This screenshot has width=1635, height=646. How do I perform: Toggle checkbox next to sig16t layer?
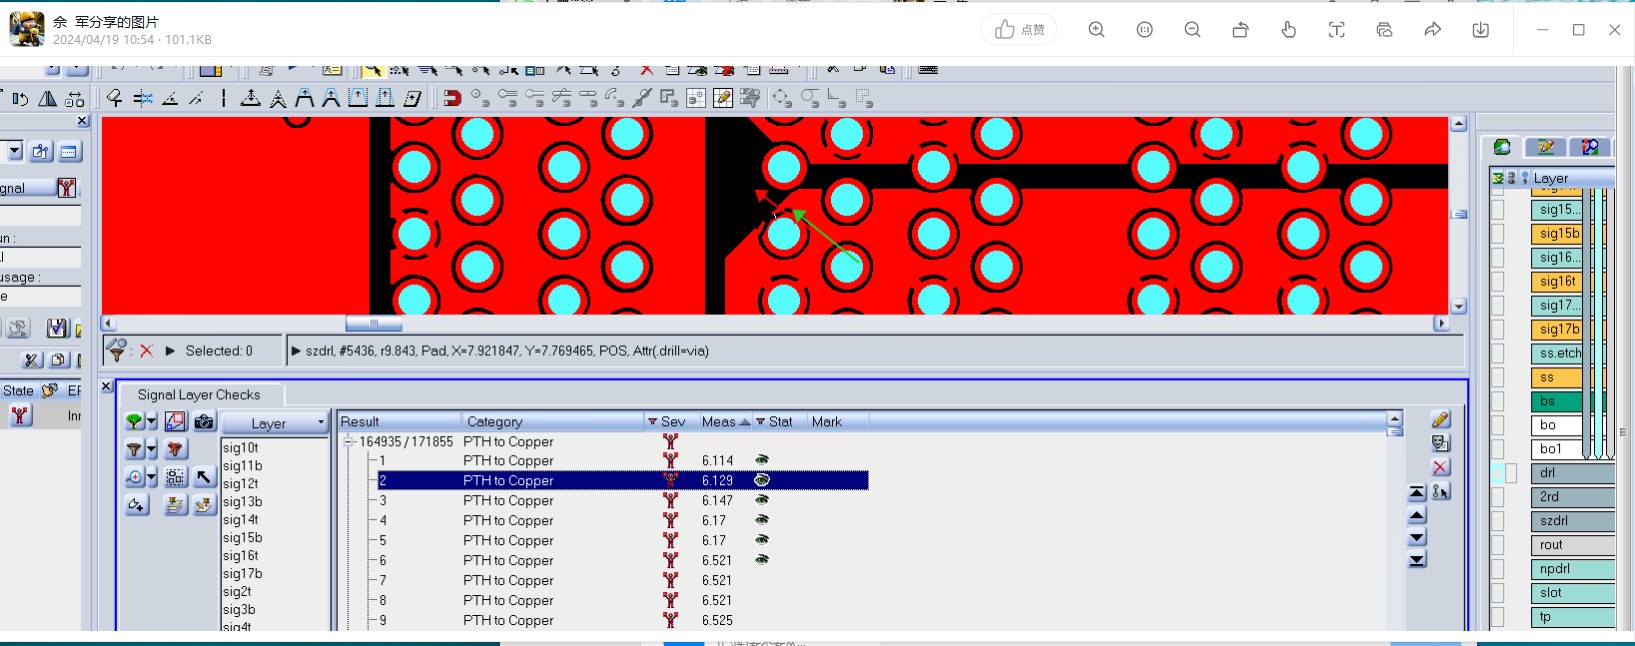click(x=1497, y=282)
